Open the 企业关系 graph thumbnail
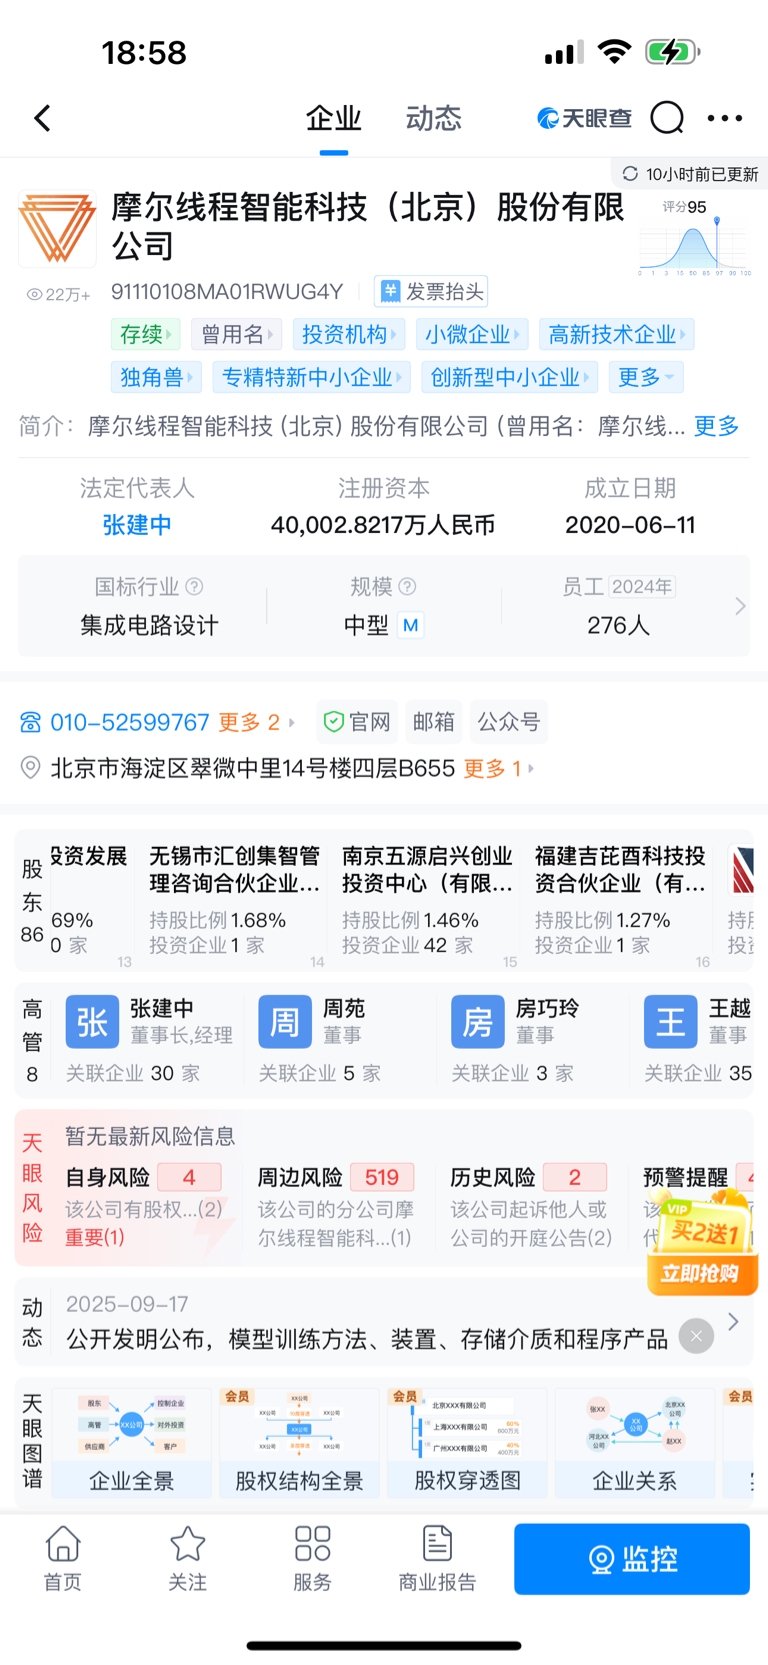The image size is (768, 1665). pyautogui.click(x=635, y=1442)
